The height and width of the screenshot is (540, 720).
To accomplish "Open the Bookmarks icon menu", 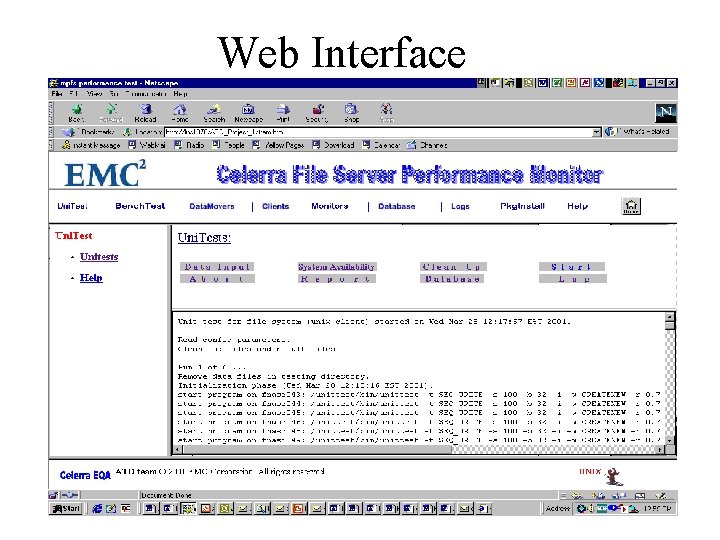I will click(69, 132).
